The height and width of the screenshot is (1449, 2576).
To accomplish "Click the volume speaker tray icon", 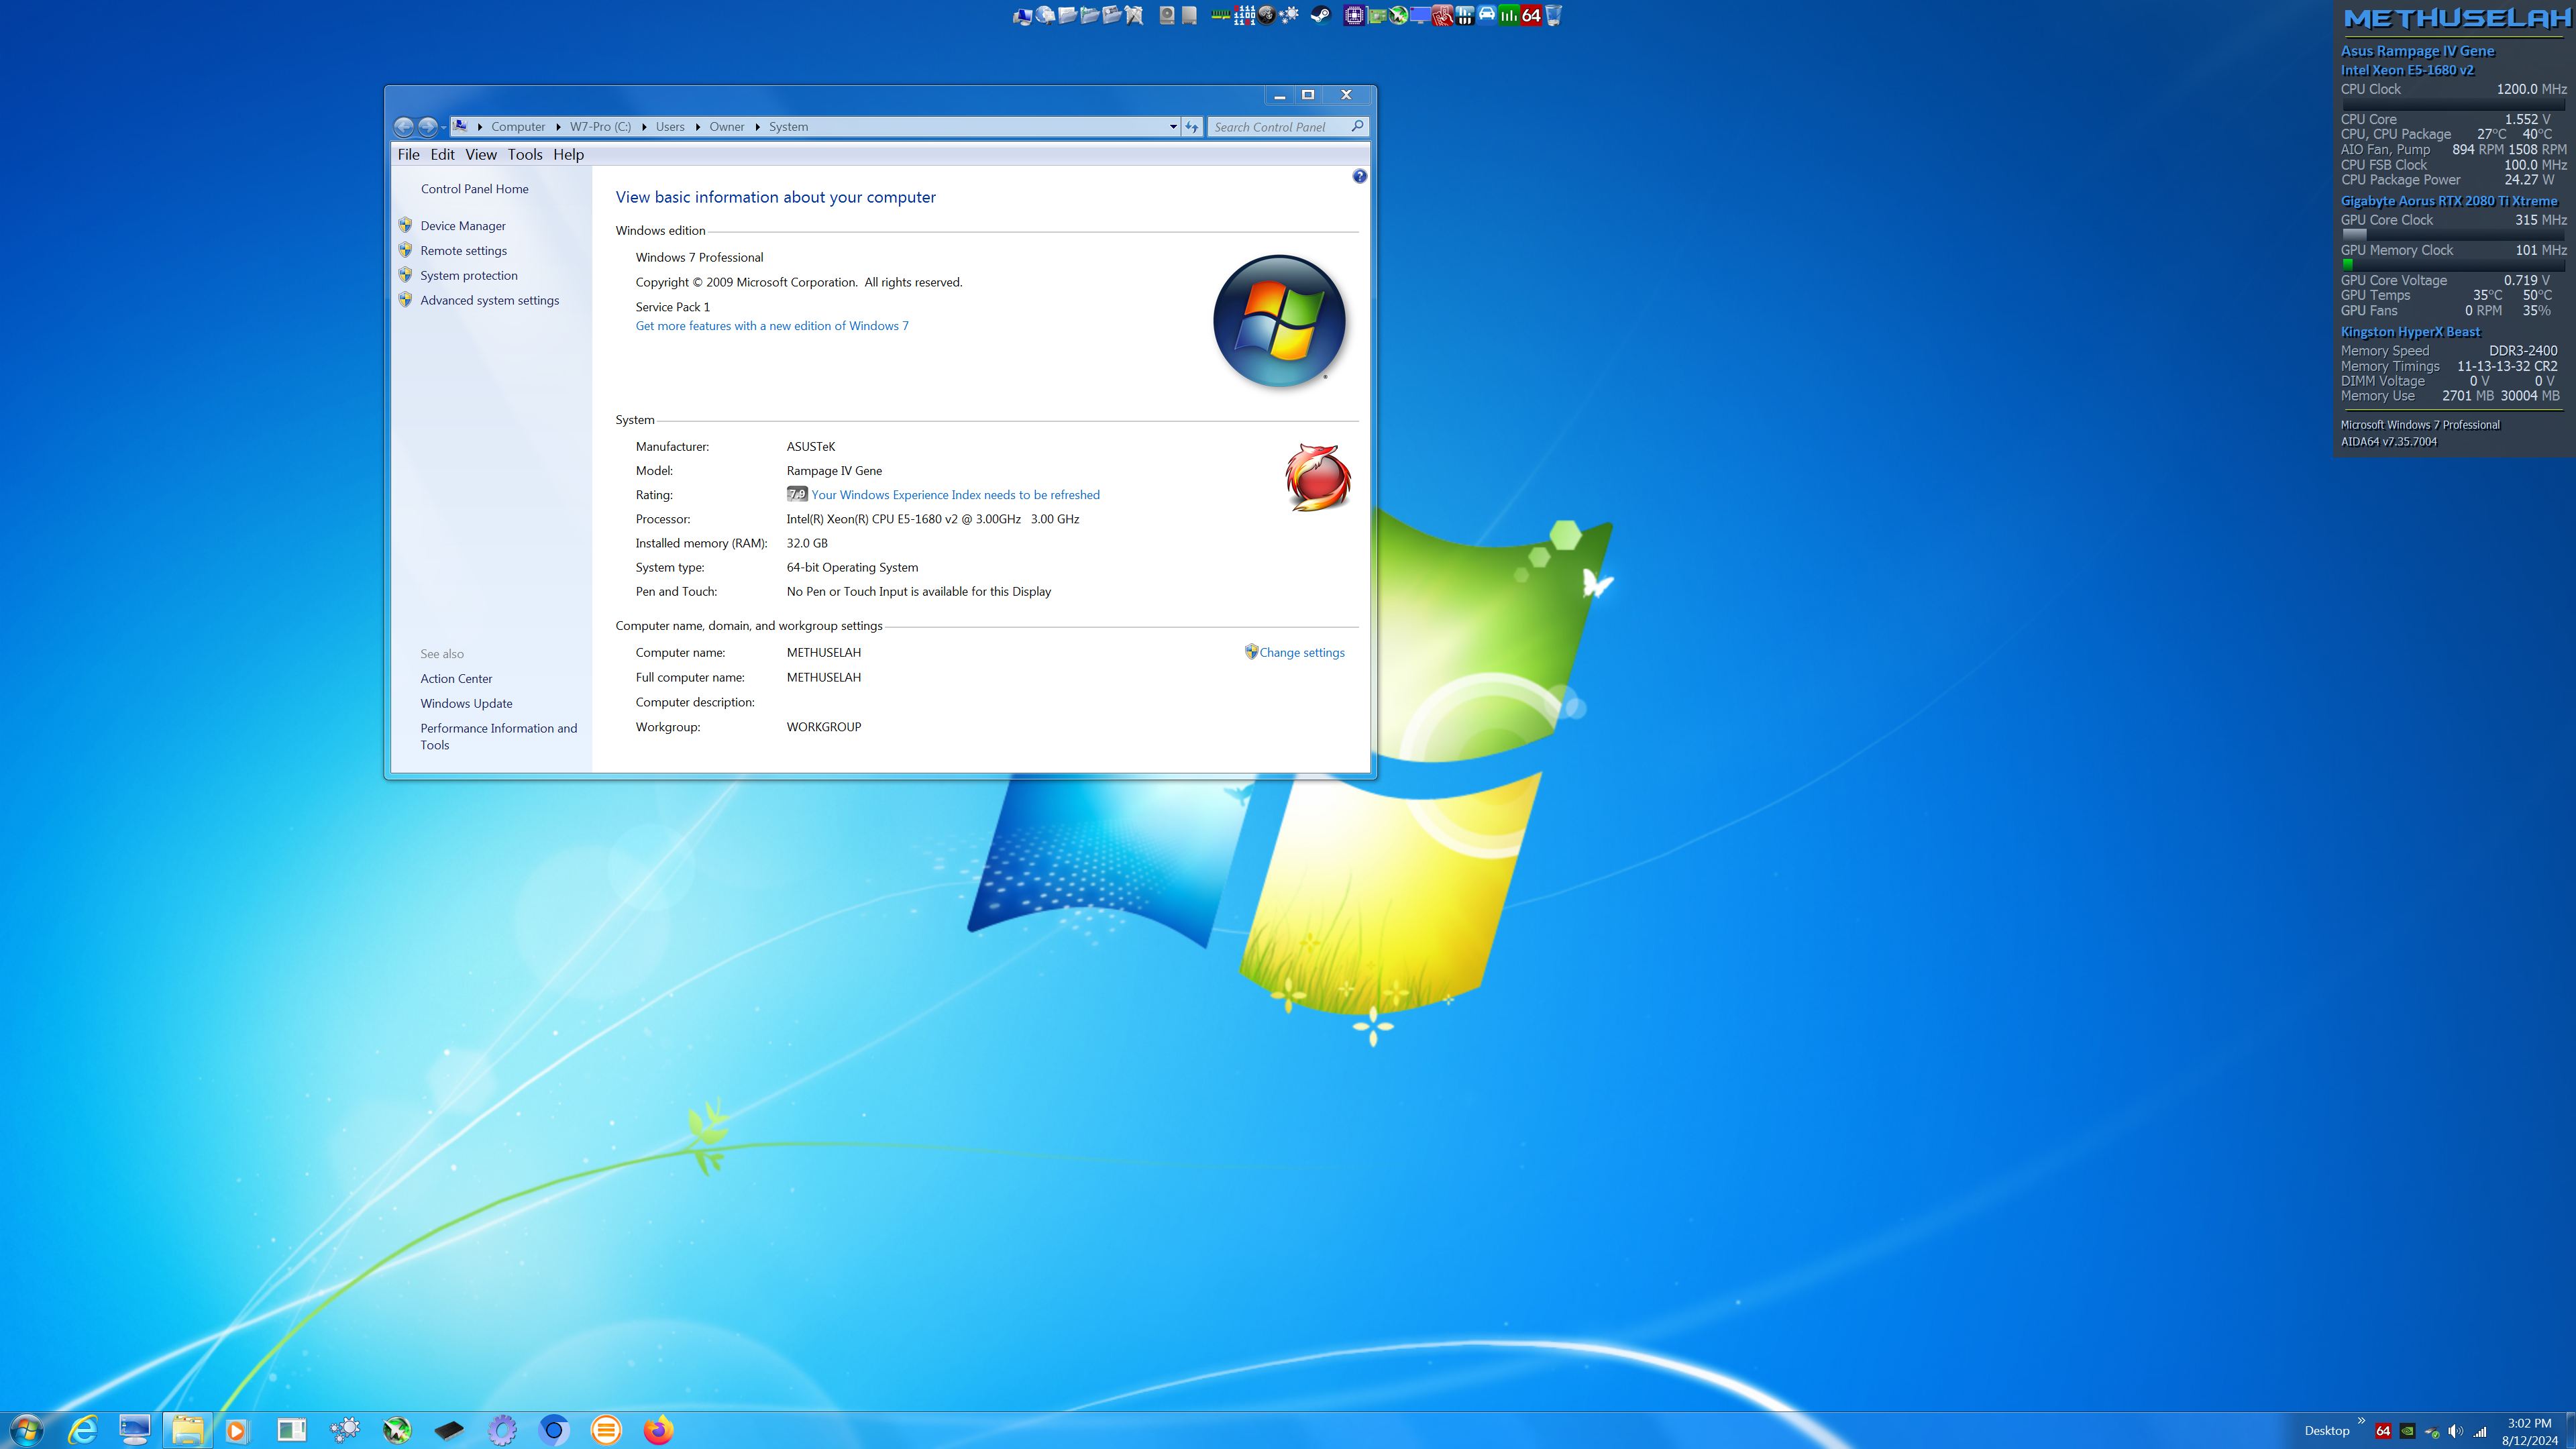I will point(2456,1431).
